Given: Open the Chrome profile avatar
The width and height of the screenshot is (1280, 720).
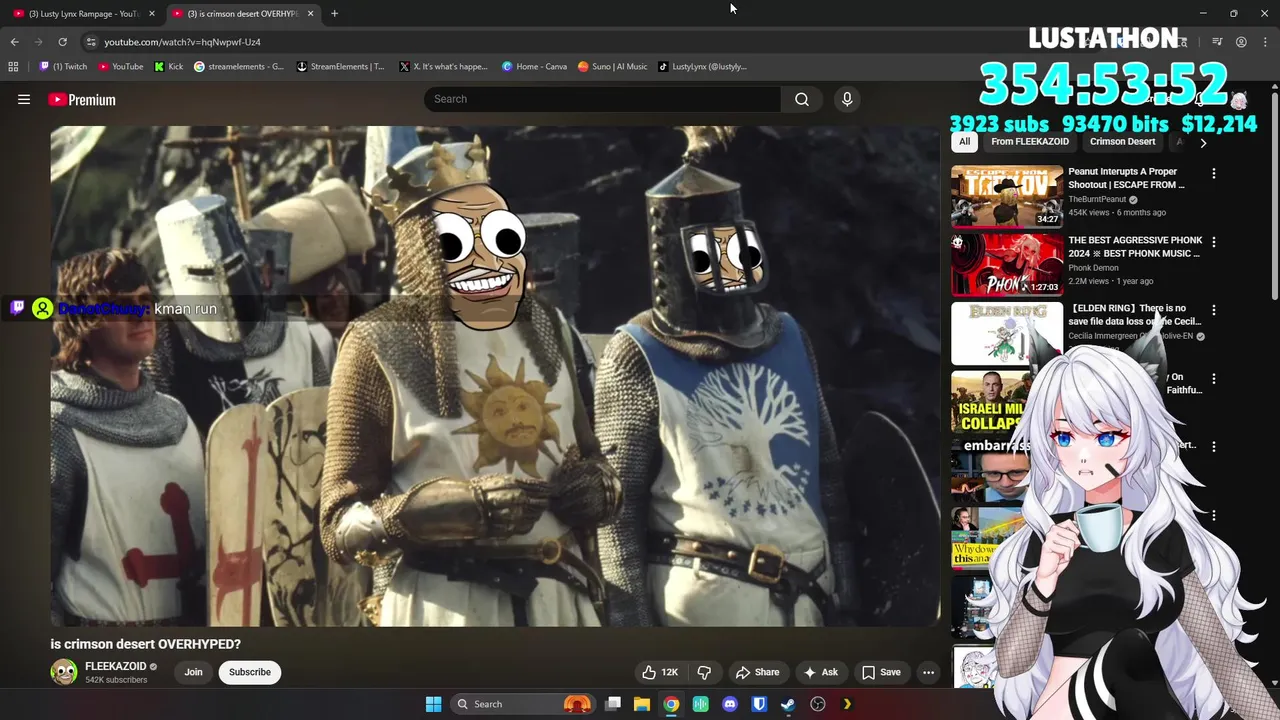Looking at the screenshot, I should [x=1241, y=42].
